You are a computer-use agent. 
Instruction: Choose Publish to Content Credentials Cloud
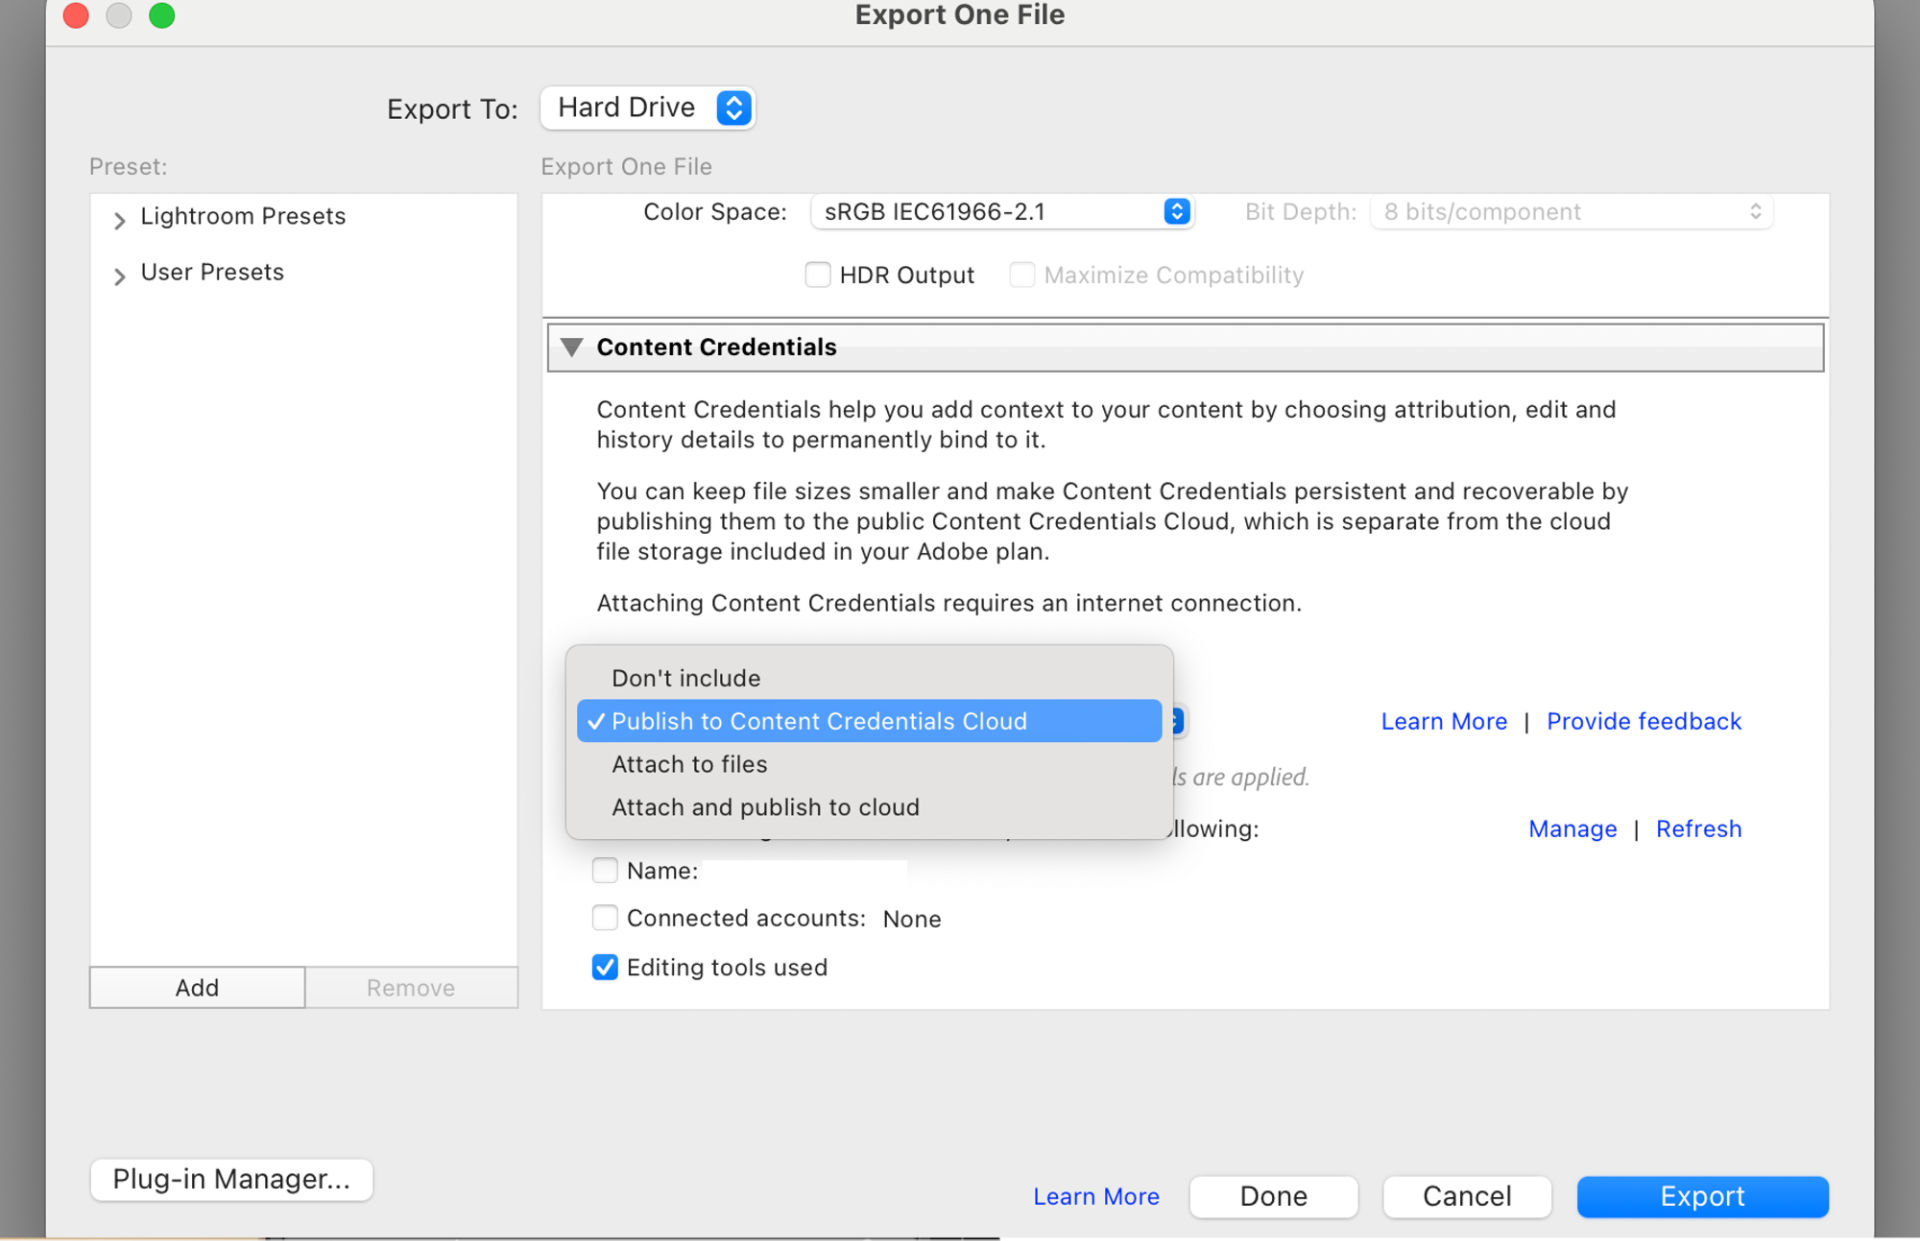click(x=869, y=721)
